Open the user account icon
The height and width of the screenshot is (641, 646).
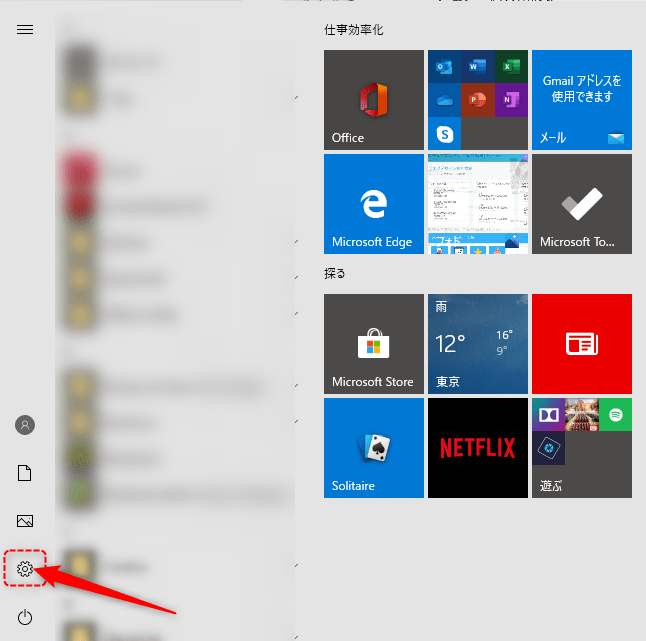25,425
